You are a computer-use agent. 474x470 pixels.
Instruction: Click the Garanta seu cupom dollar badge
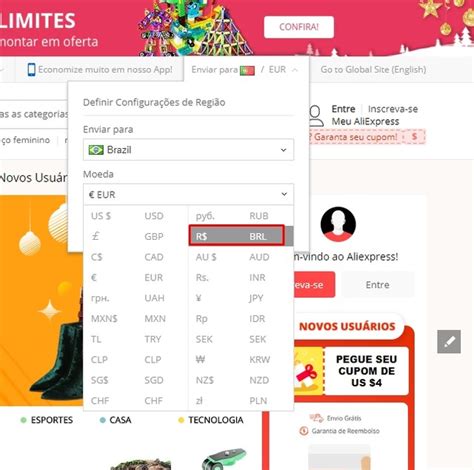click(x=414, y=137)
